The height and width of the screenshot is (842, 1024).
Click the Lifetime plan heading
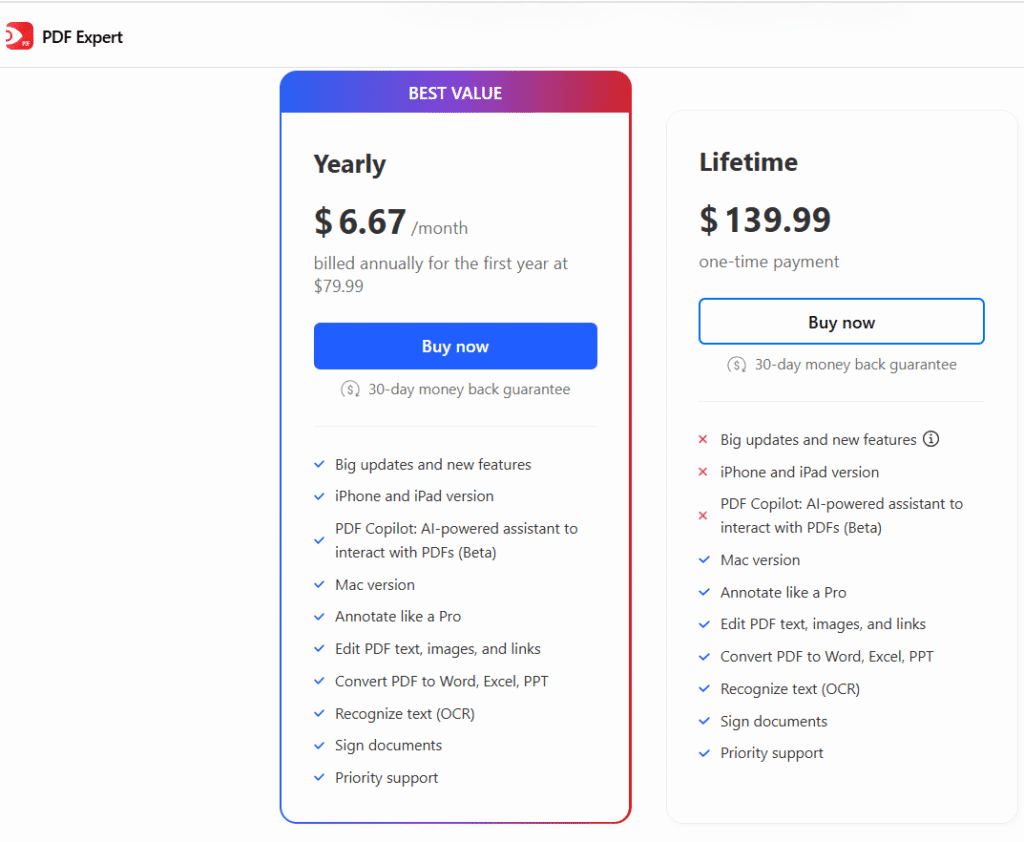748,162
